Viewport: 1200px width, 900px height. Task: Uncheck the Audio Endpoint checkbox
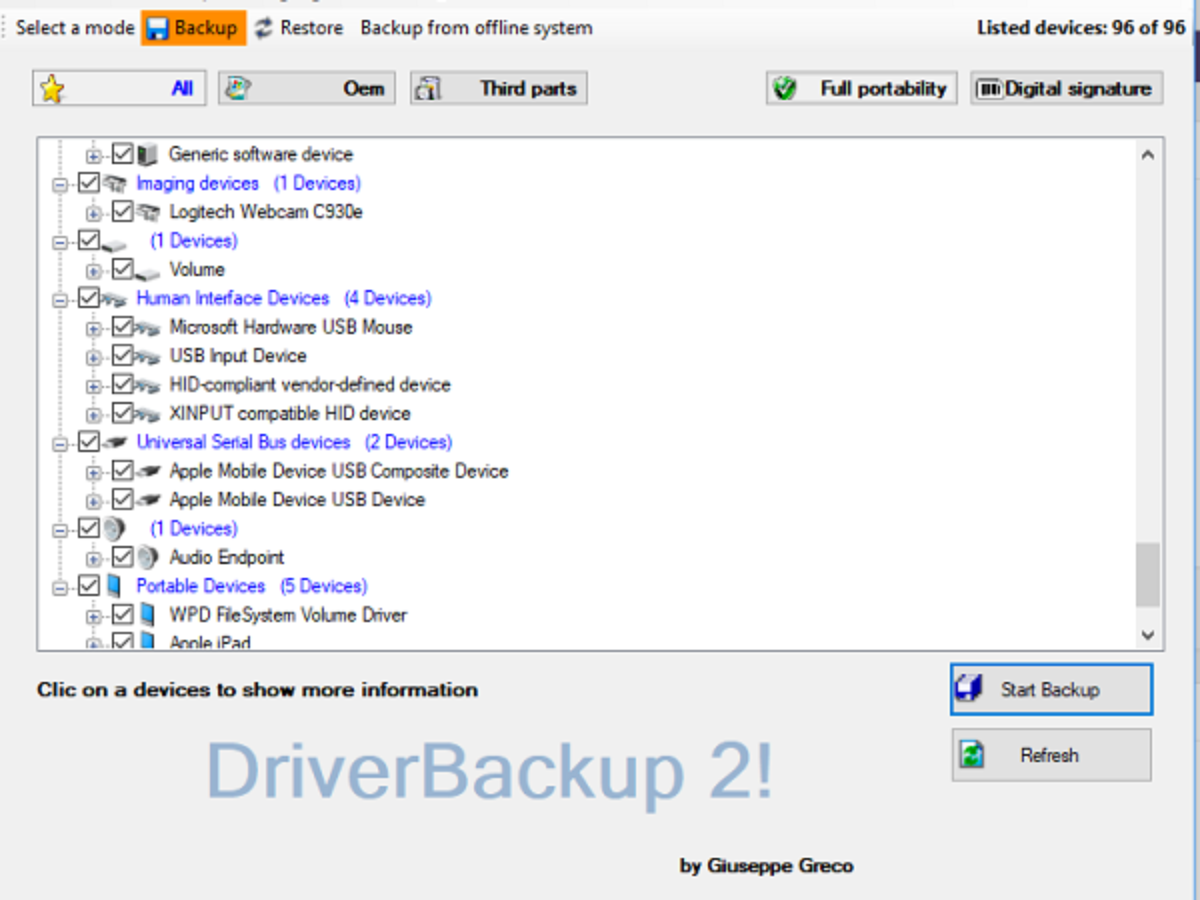(x=123, y=558)
